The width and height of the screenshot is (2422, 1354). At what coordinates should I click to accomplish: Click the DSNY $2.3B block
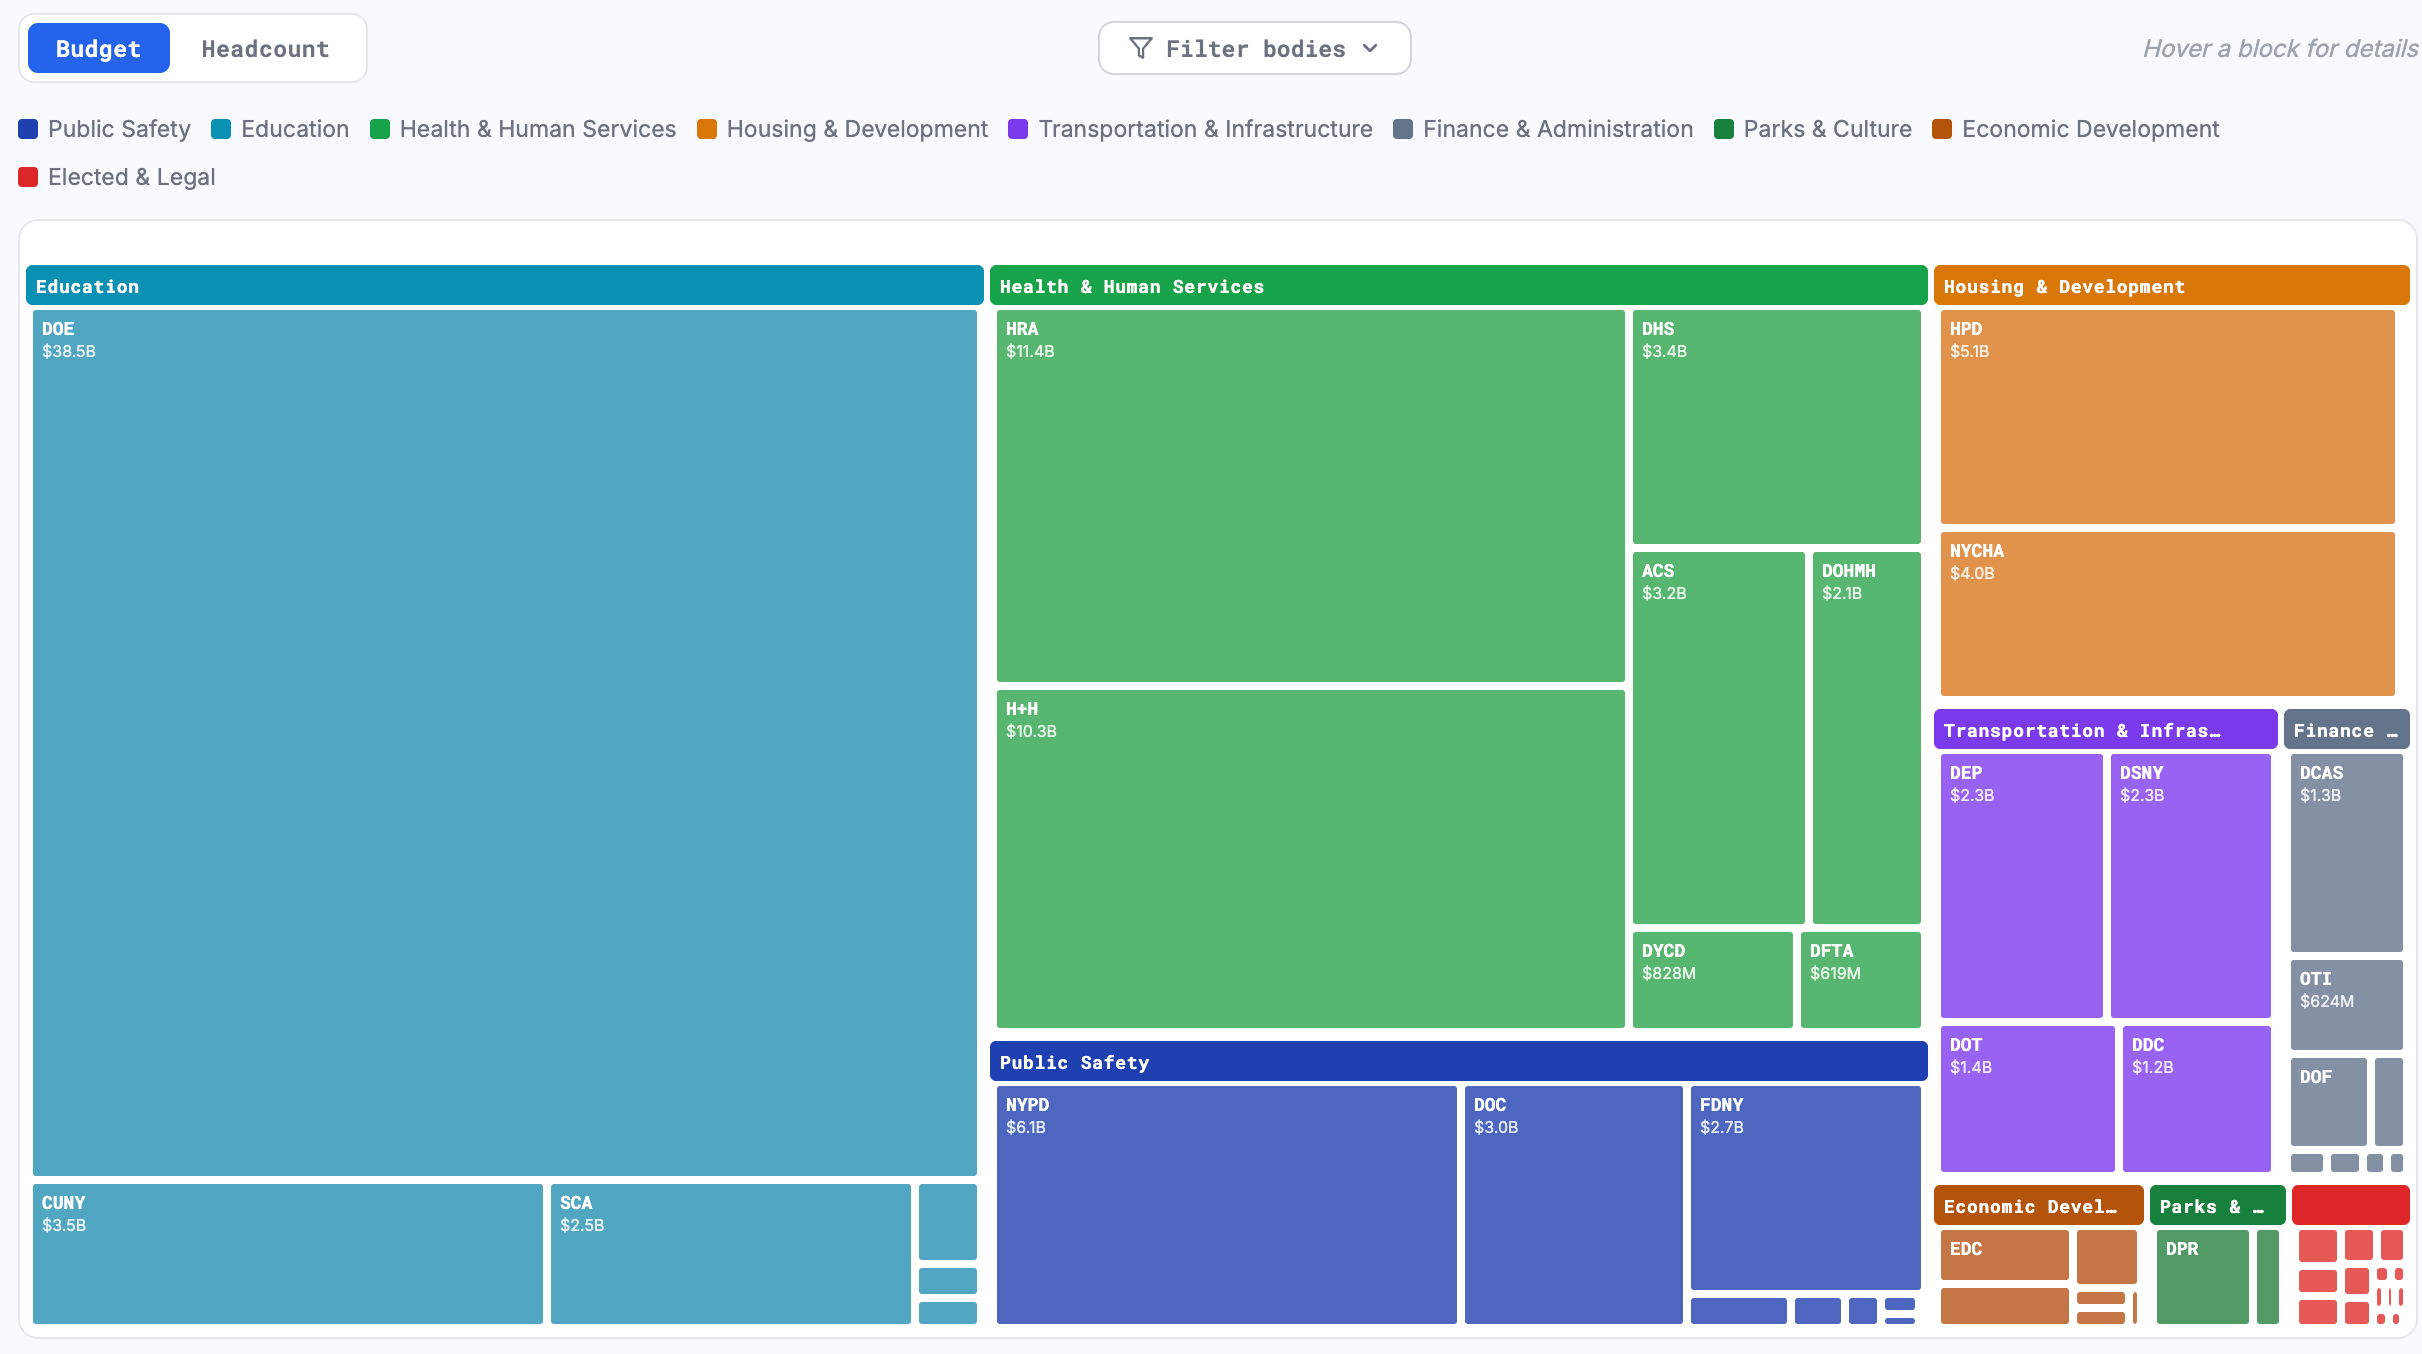[2190, 885]
